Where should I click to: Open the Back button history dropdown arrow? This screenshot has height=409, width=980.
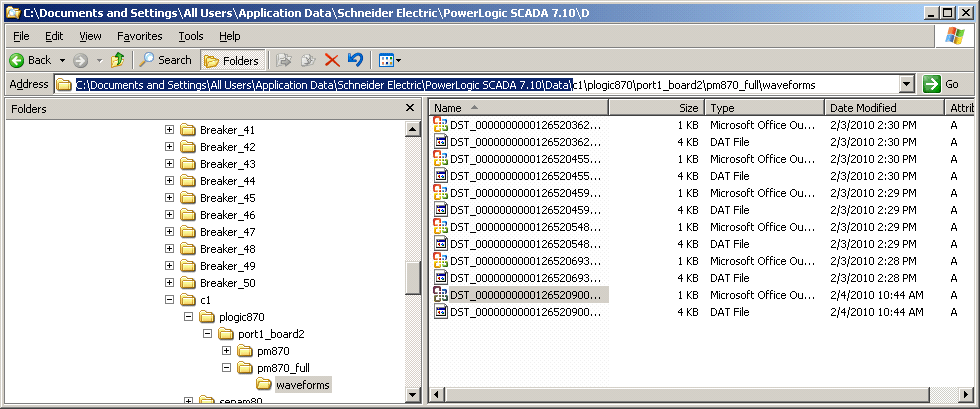tap(62, 61)
